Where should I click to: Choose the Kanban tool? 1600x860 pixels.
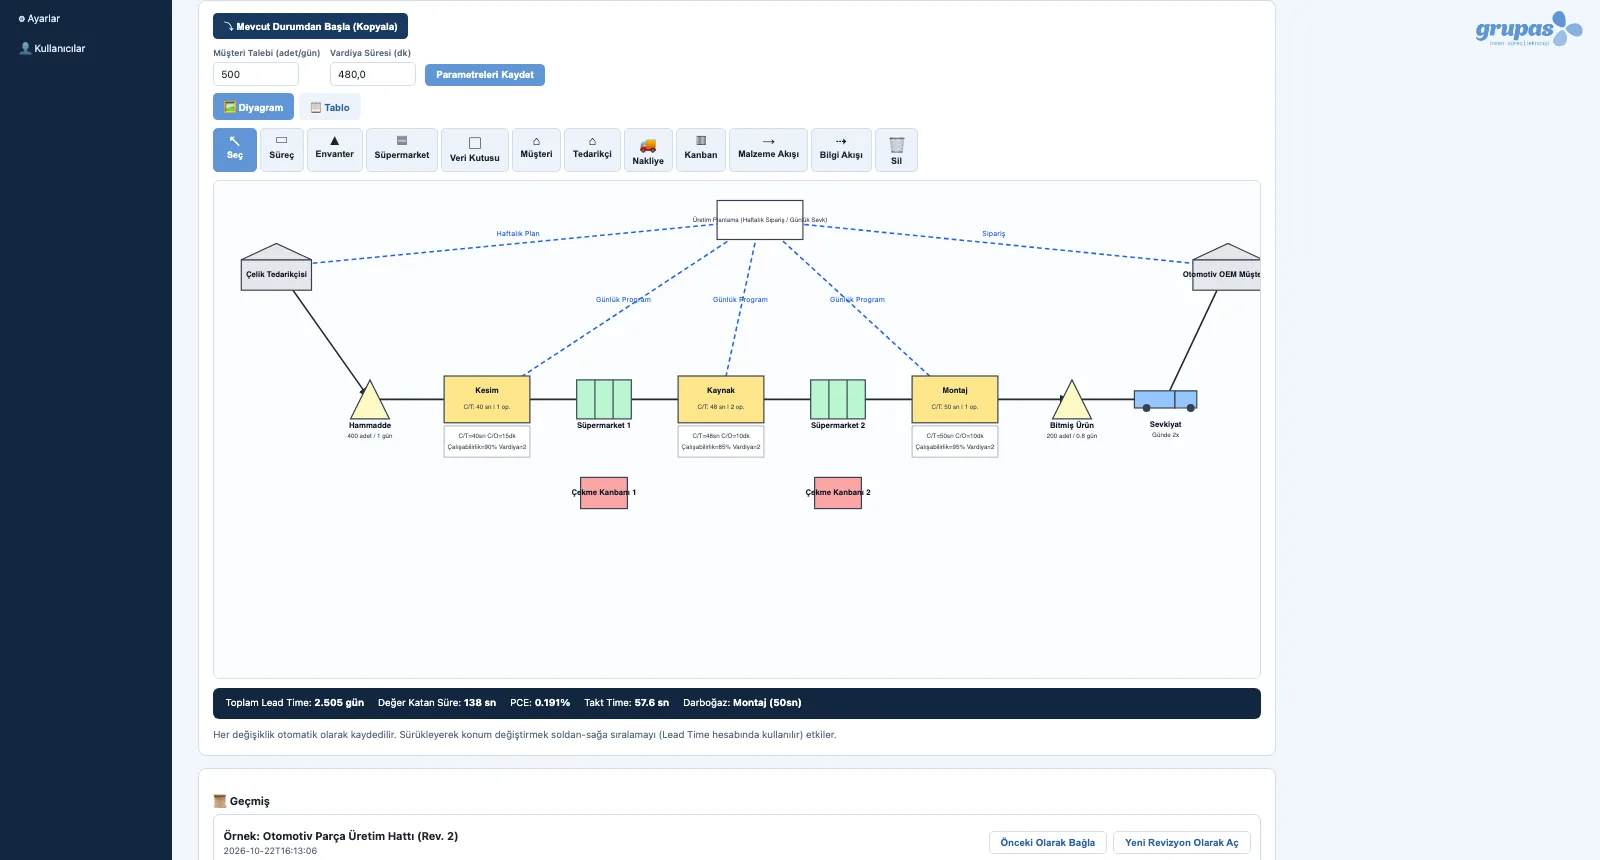701,150
